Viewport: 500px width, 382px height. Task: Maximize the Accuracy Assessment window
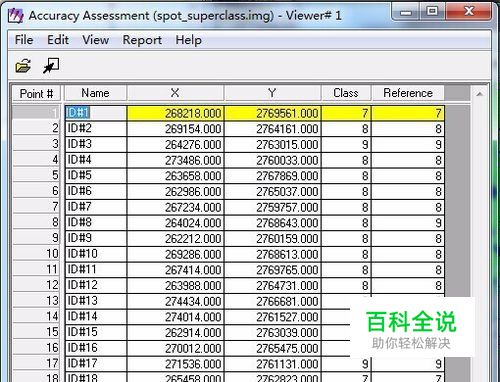(x=432, y=11)
